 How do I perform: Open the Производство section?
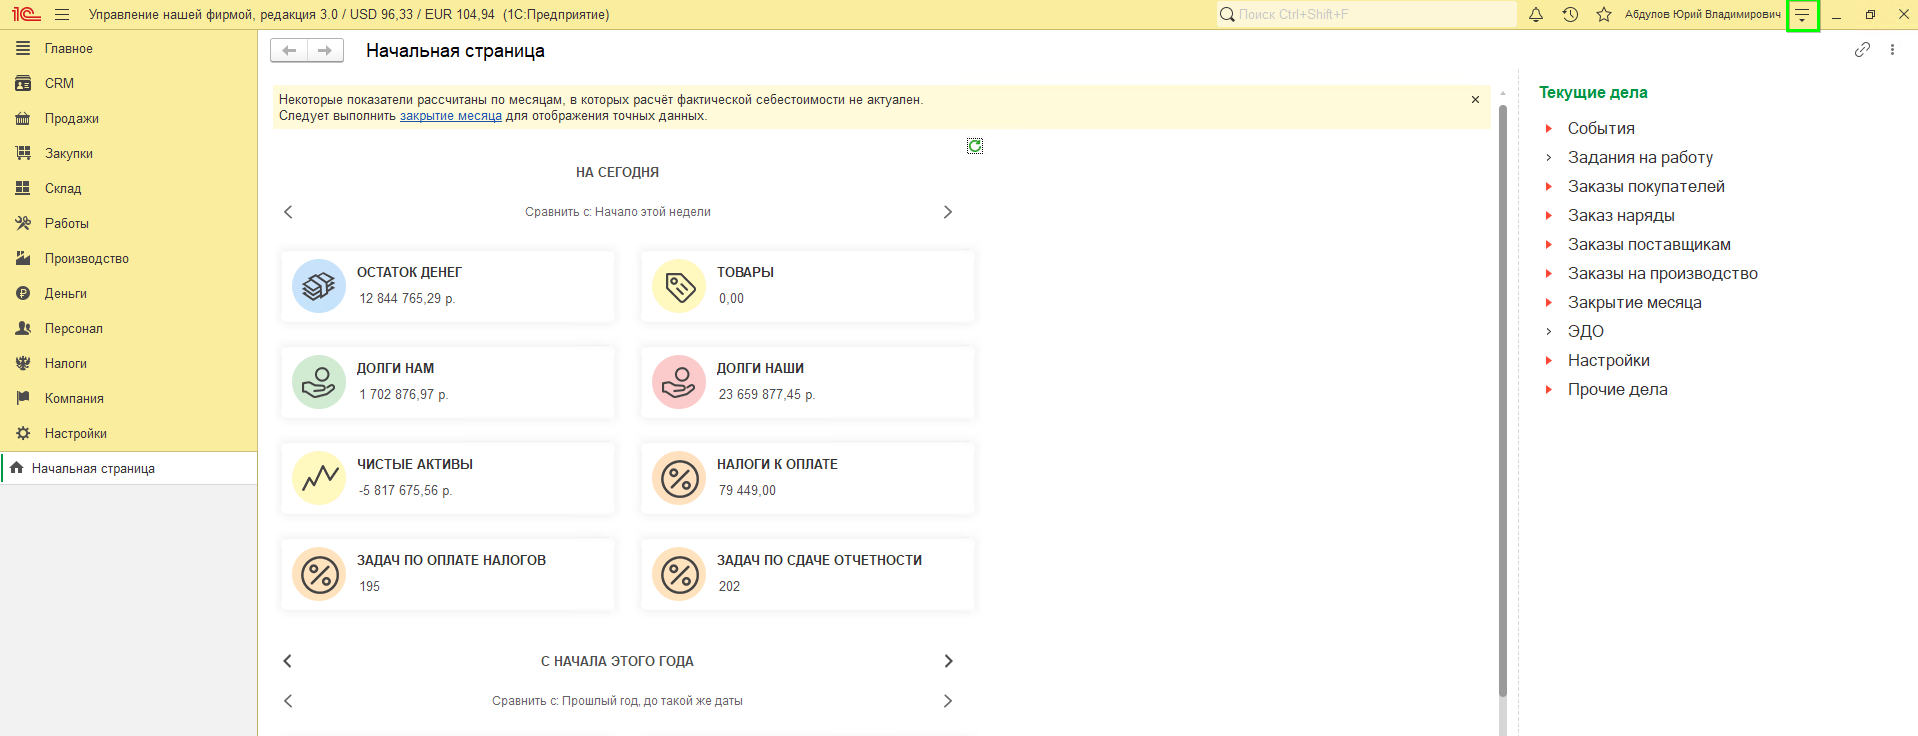pos(129,258)
